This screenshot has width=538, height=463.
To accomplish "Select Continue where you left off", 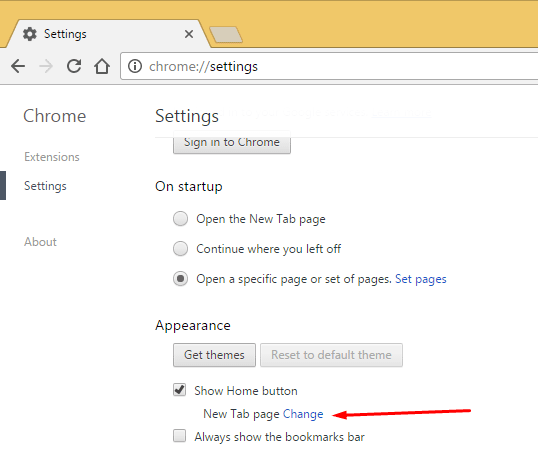I will tap(180, 248).
